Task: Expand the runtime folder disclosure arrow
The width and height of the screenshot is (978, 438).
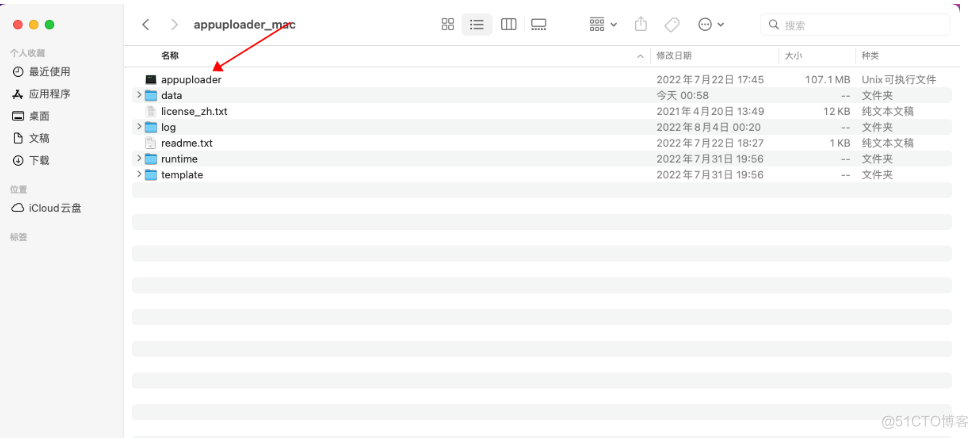Action: [139, 158]
